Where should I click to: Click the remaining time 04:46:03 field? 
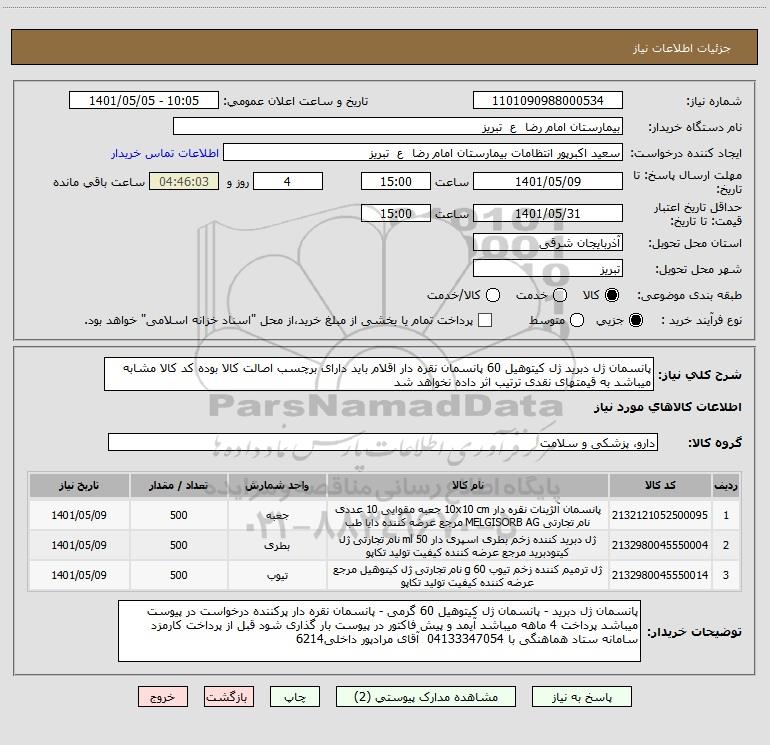[x=184, y=181]
